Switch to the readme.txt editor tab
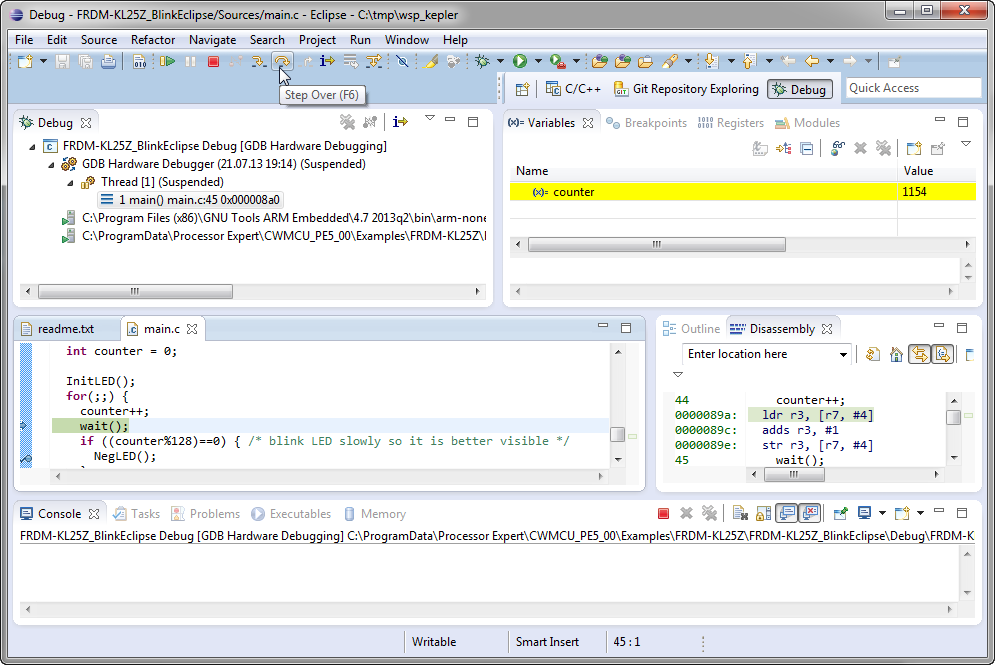 coord(65,329)
